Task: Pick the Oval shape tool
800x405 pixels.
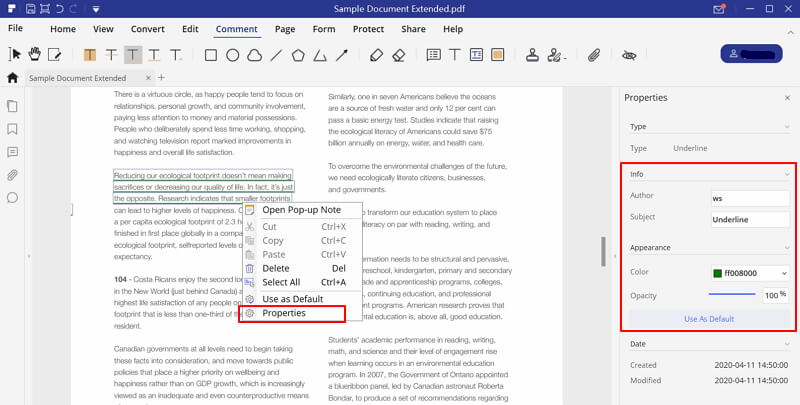Action: (233, 55)
